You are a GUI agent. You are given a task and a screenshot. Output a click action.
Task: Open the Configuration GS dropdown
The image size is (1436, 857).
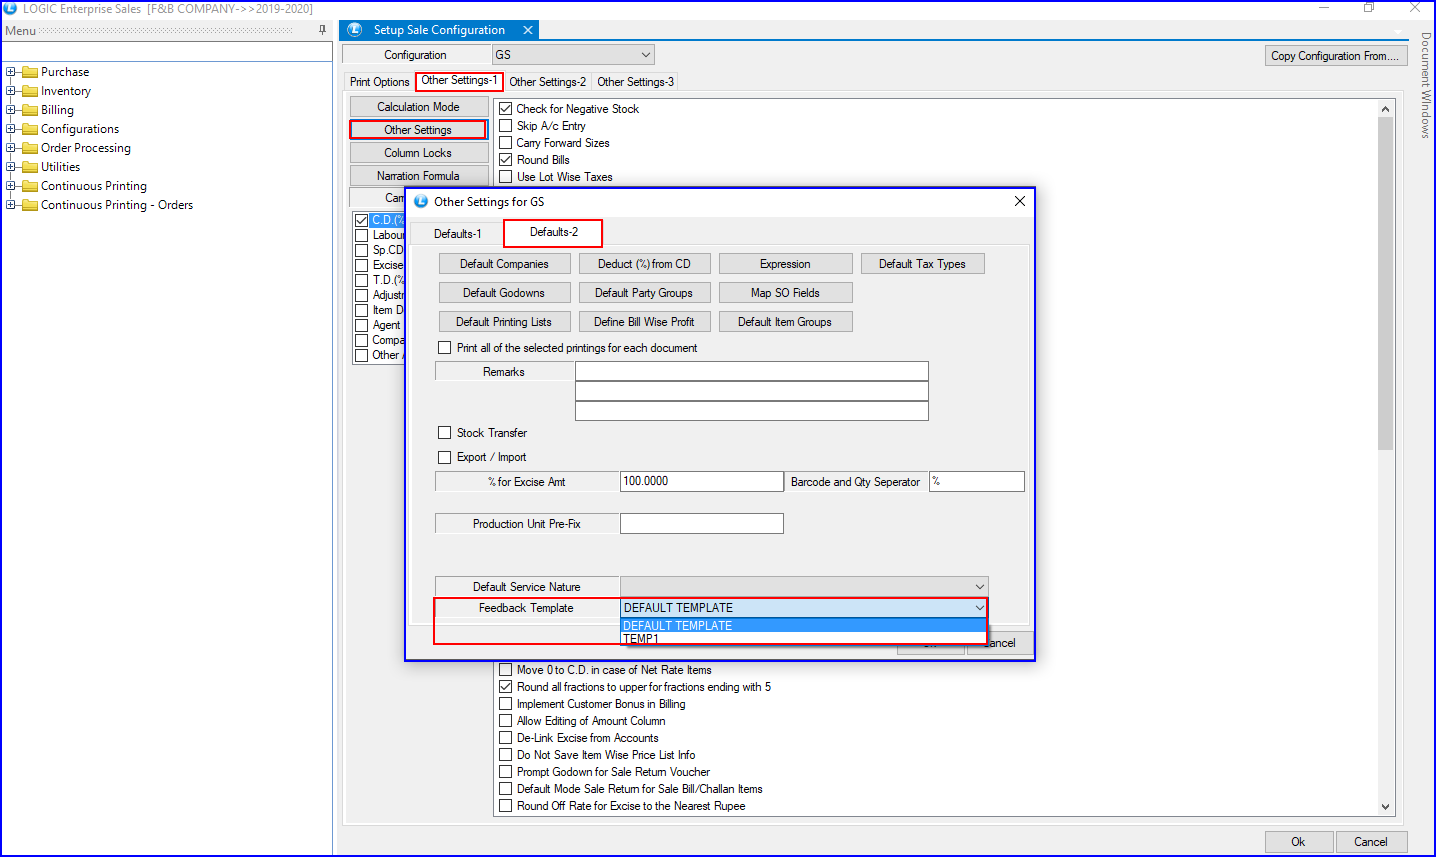pos(645,55)
